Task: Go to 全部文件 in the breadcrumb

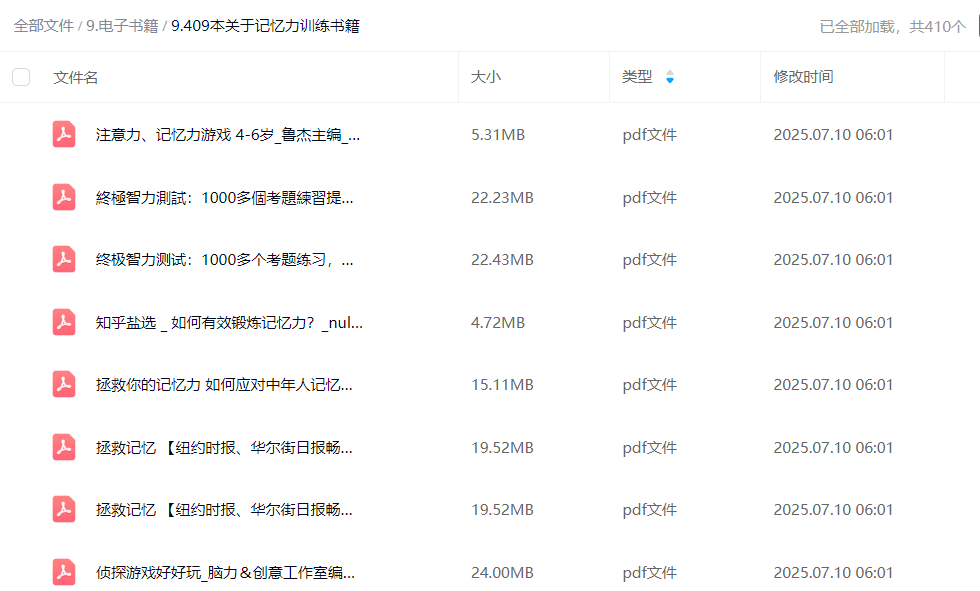Action: [x=43, y=26]
